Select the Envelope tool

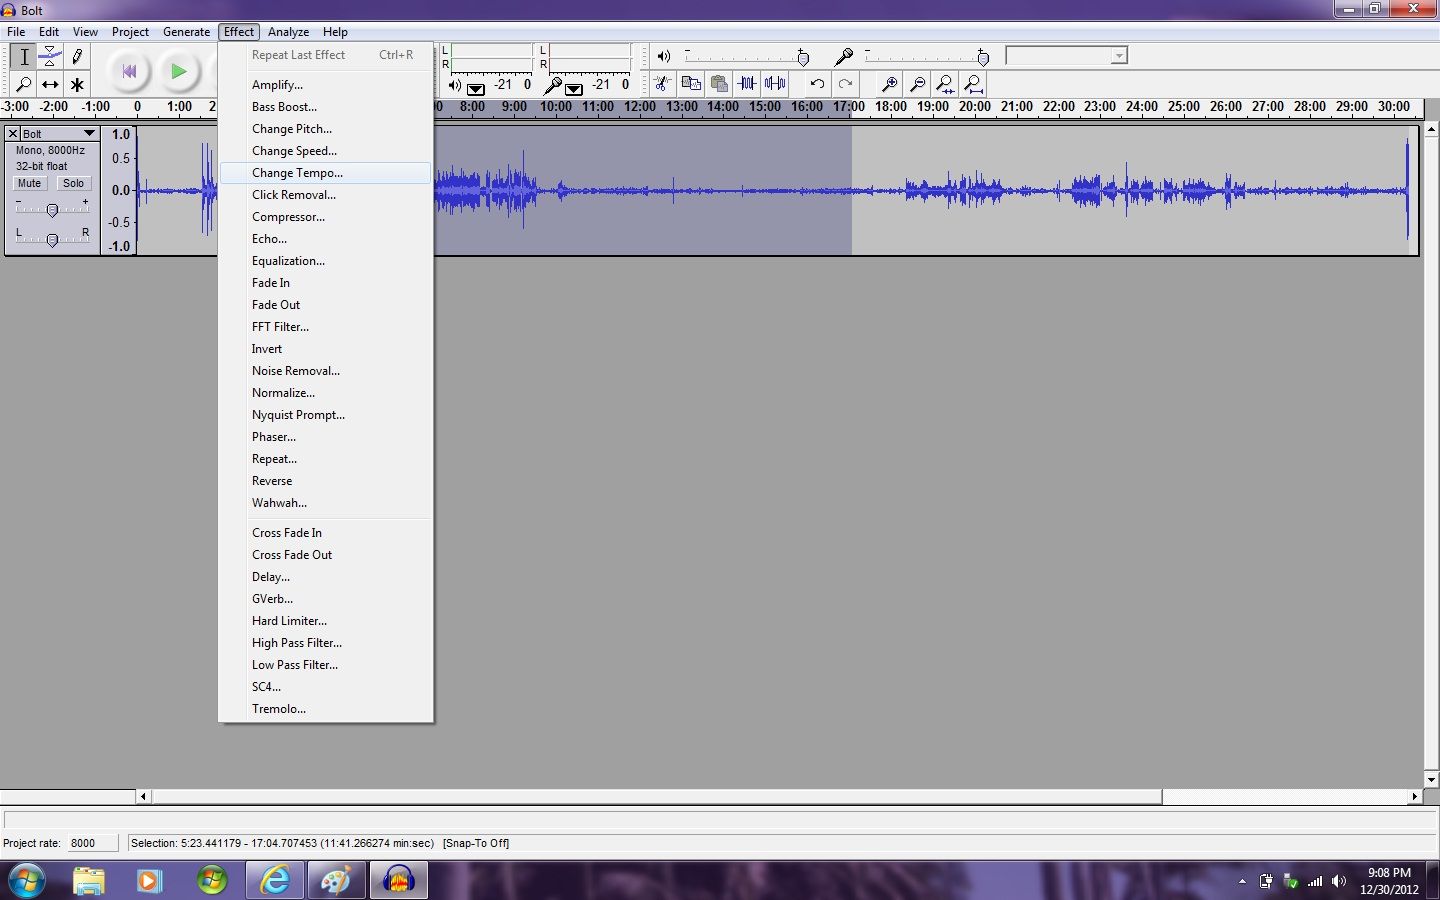pos(50,56)
